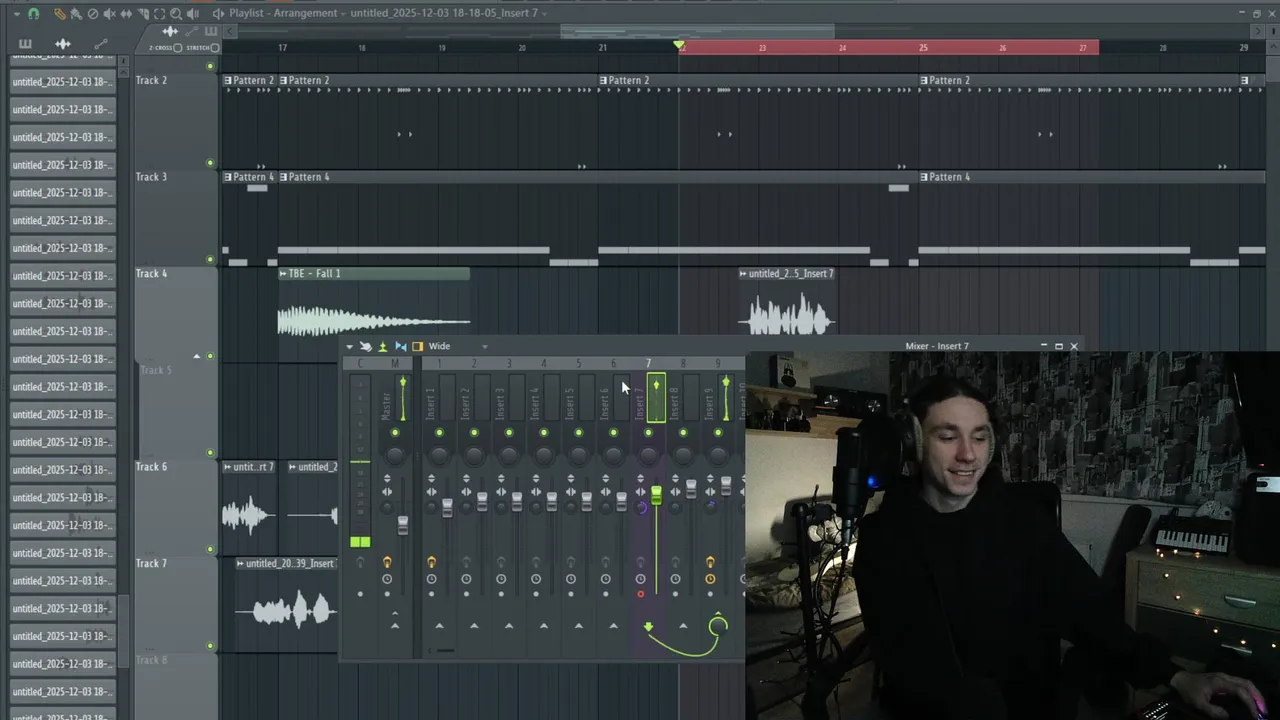
Task: Toggle Insert 9 effects enable icon
Action: pos(710,563)
